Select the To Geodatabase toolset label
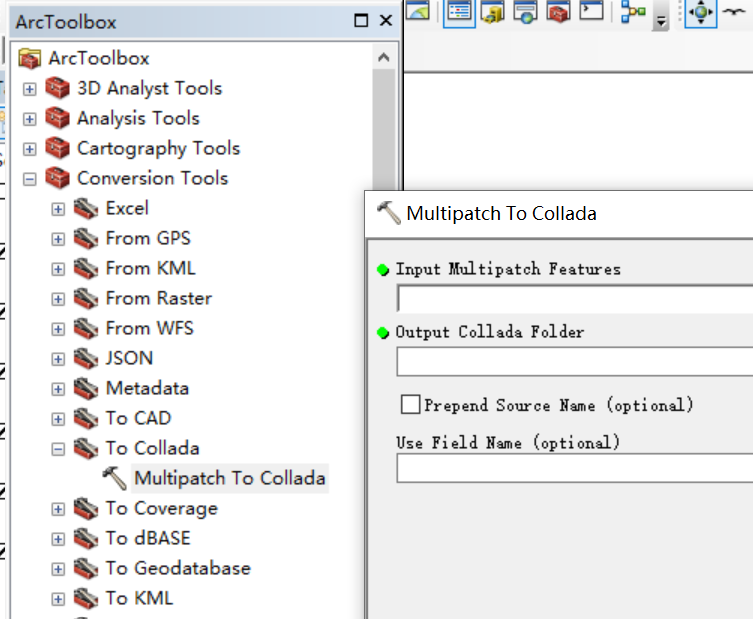 coord(178,569)
